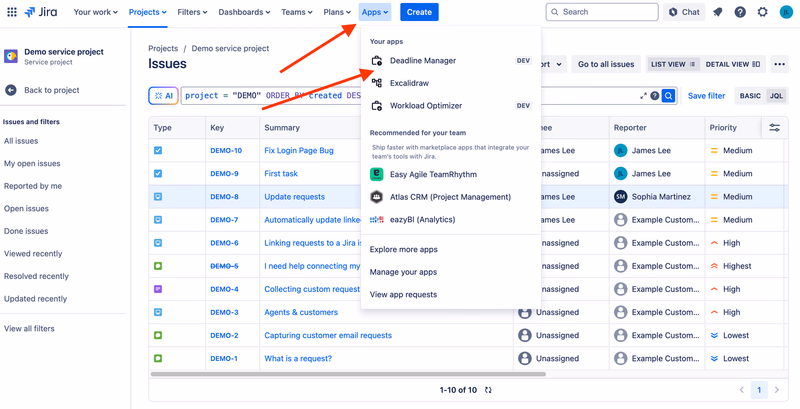Image resolution: width=800 pixels, height=409 pixels.
Task: Click the request type icon for DEMO-5
Action: 158,266
